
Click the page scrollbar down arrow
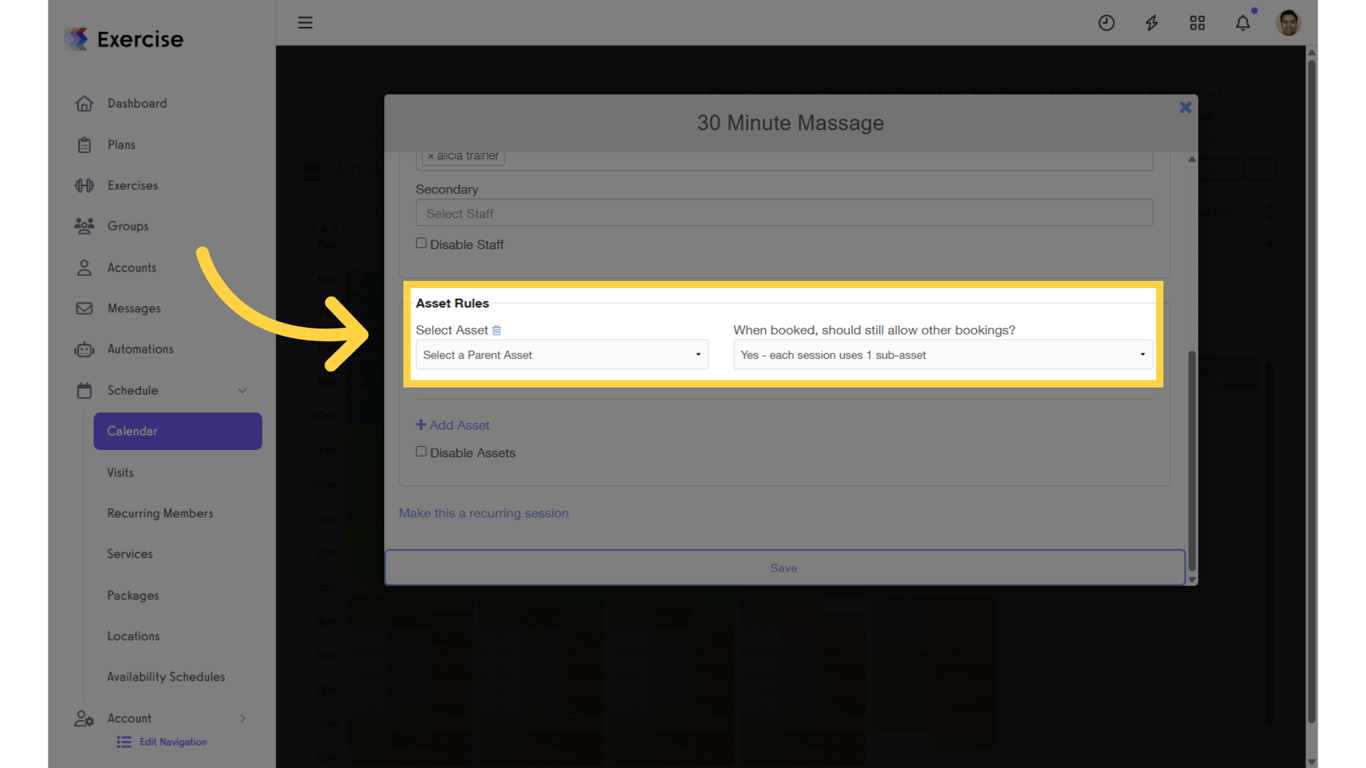coord(1311,761)
